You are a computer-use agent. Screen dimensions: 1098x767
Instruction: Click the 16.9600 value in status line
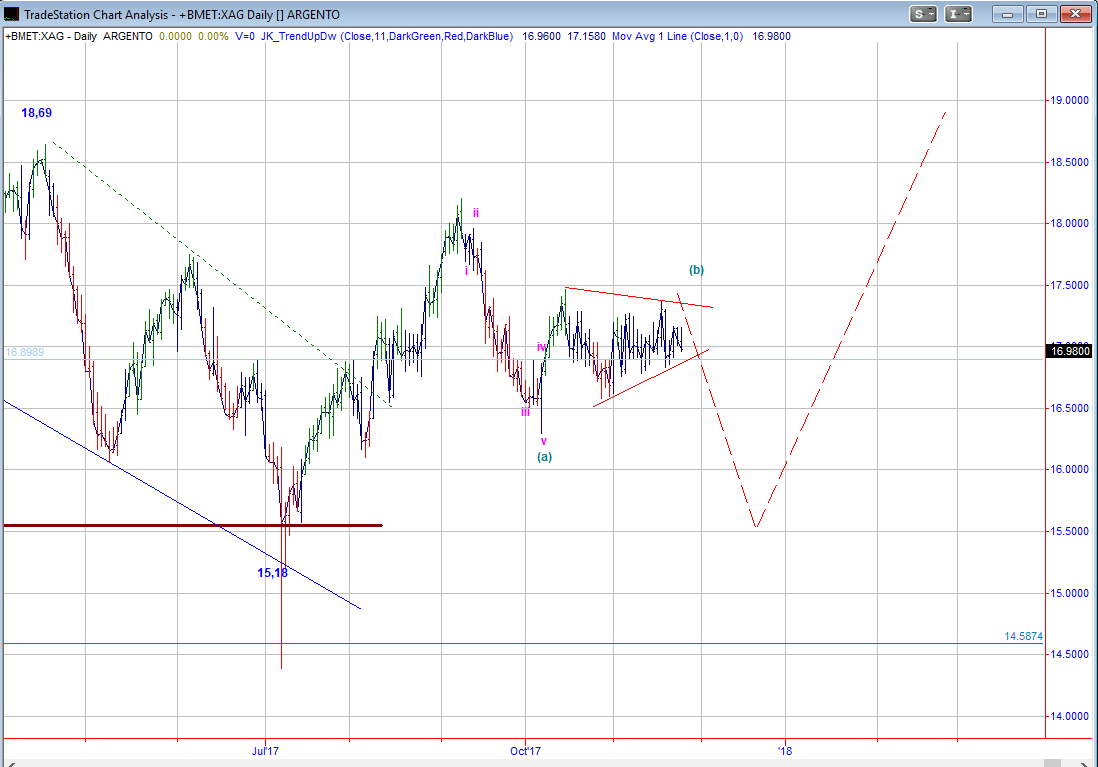tap(541, 36)
